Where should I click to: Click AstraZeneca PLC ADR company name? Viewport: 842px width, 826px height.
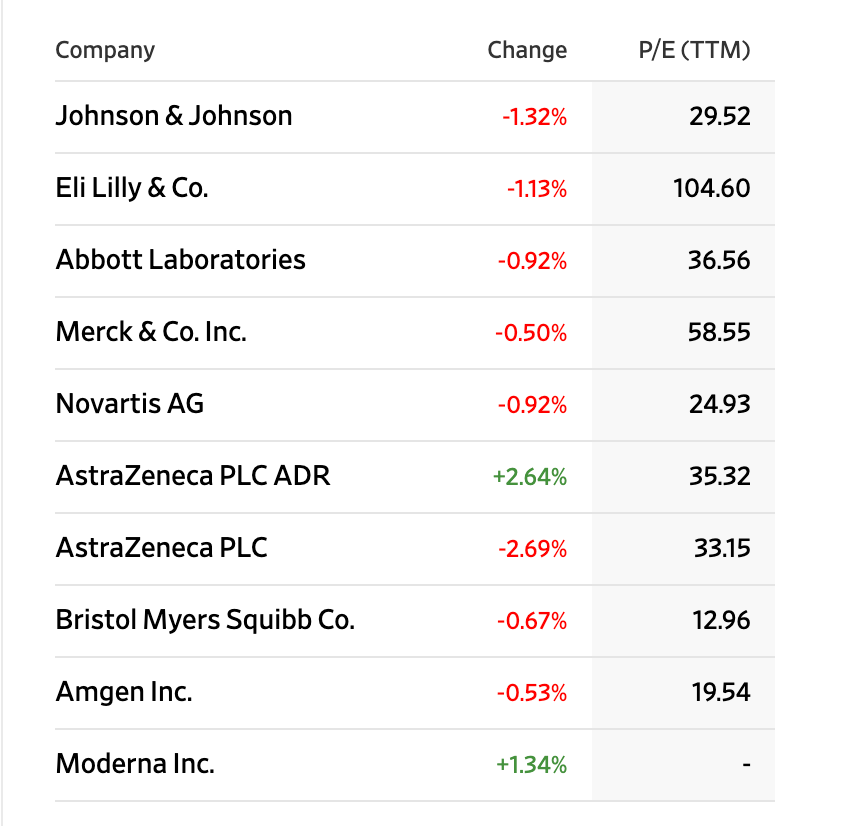[193, 476]
